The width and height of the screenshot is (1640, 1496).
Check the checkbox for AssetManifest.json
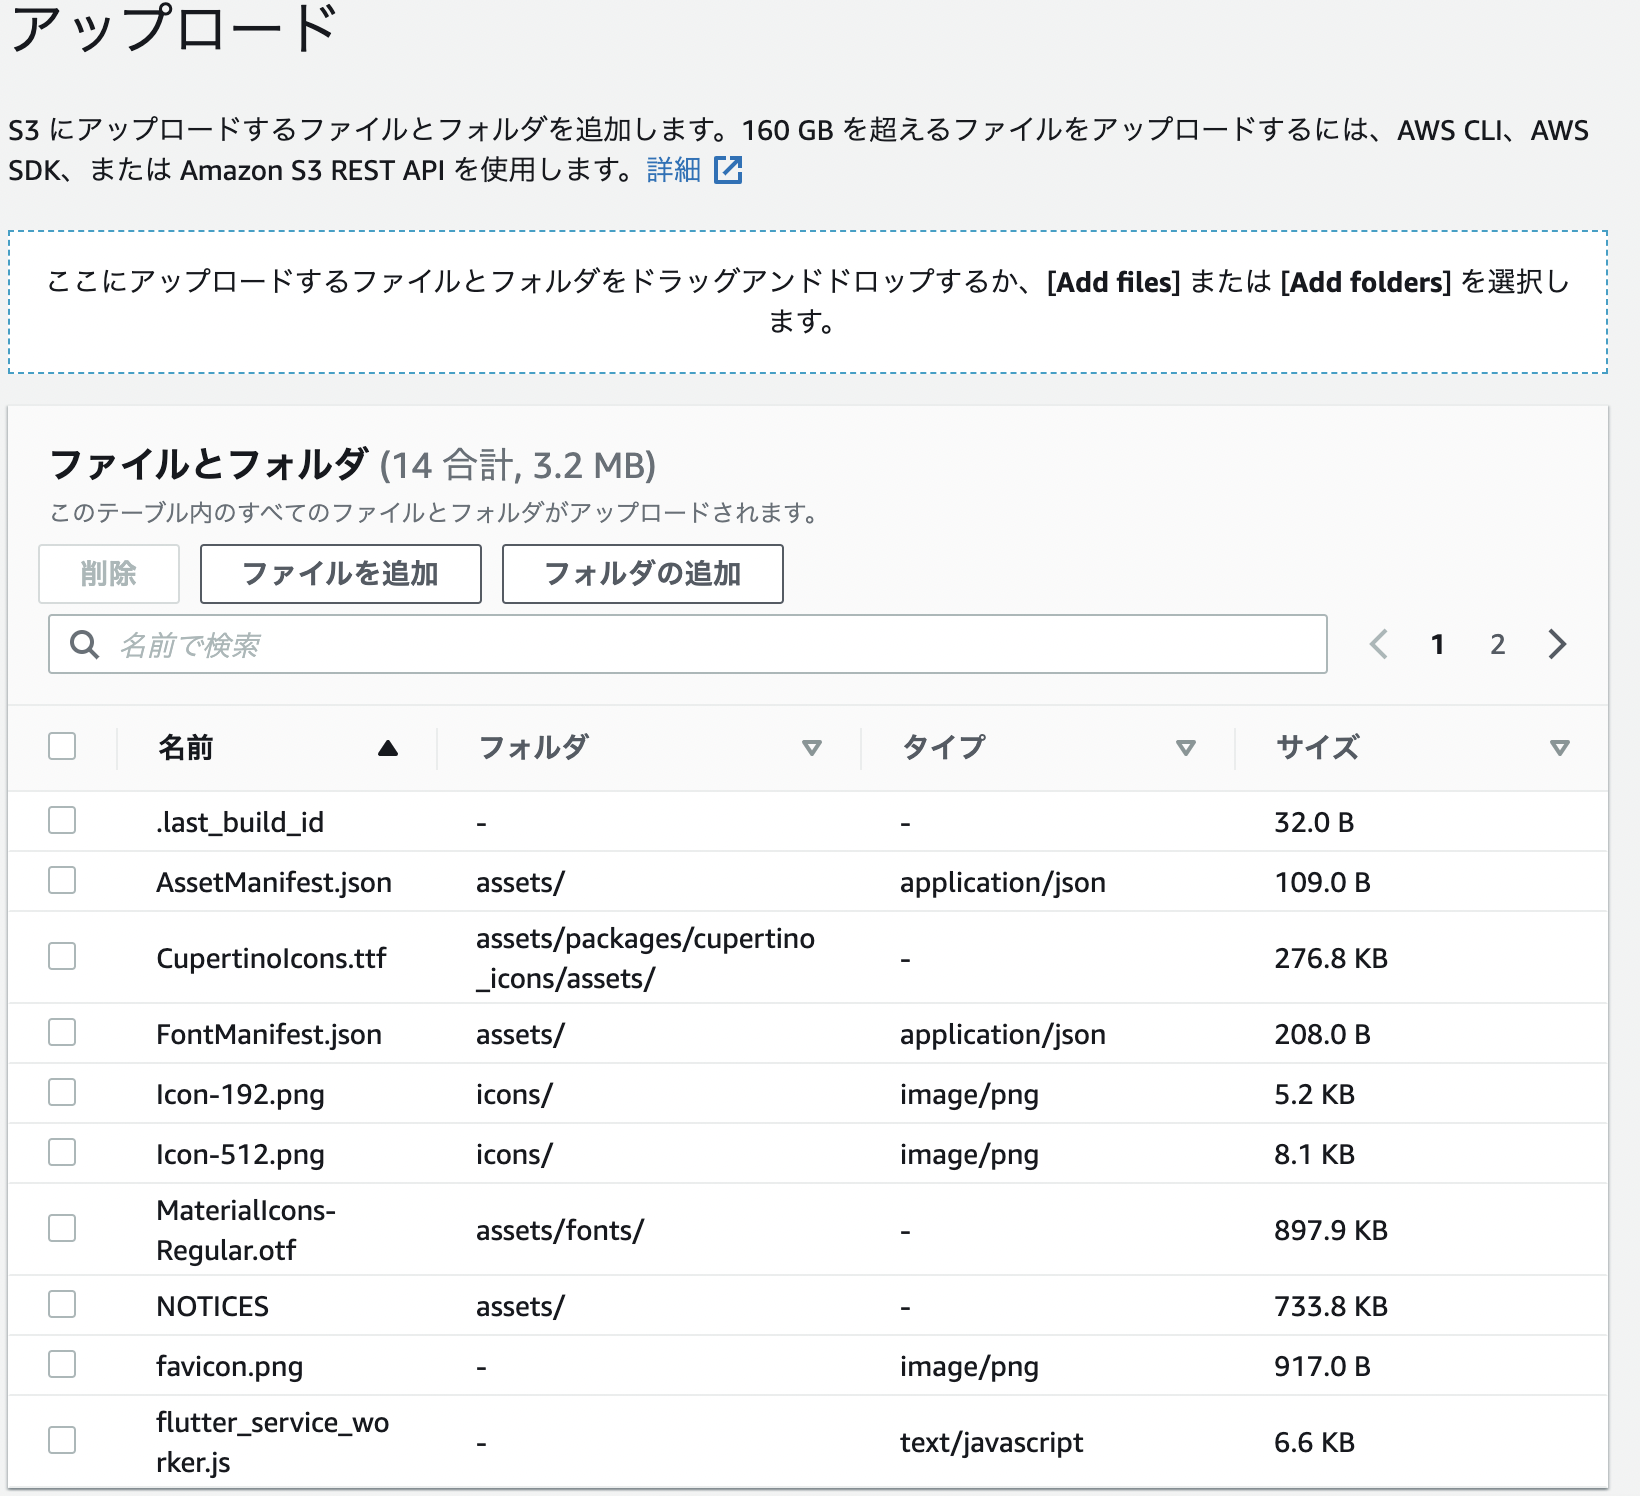62,881
